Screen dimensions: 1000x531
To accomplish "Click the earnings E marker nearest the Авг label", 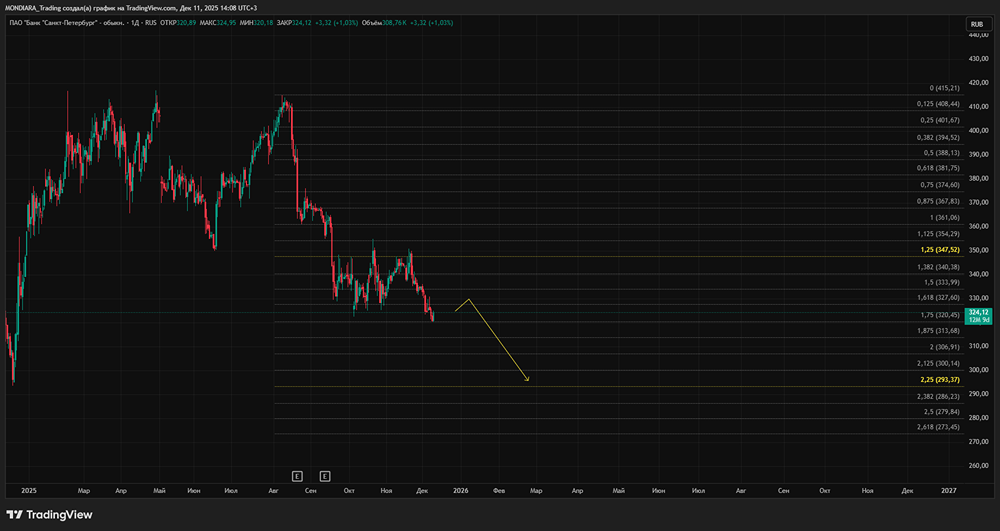I will (x=297, y=476).
